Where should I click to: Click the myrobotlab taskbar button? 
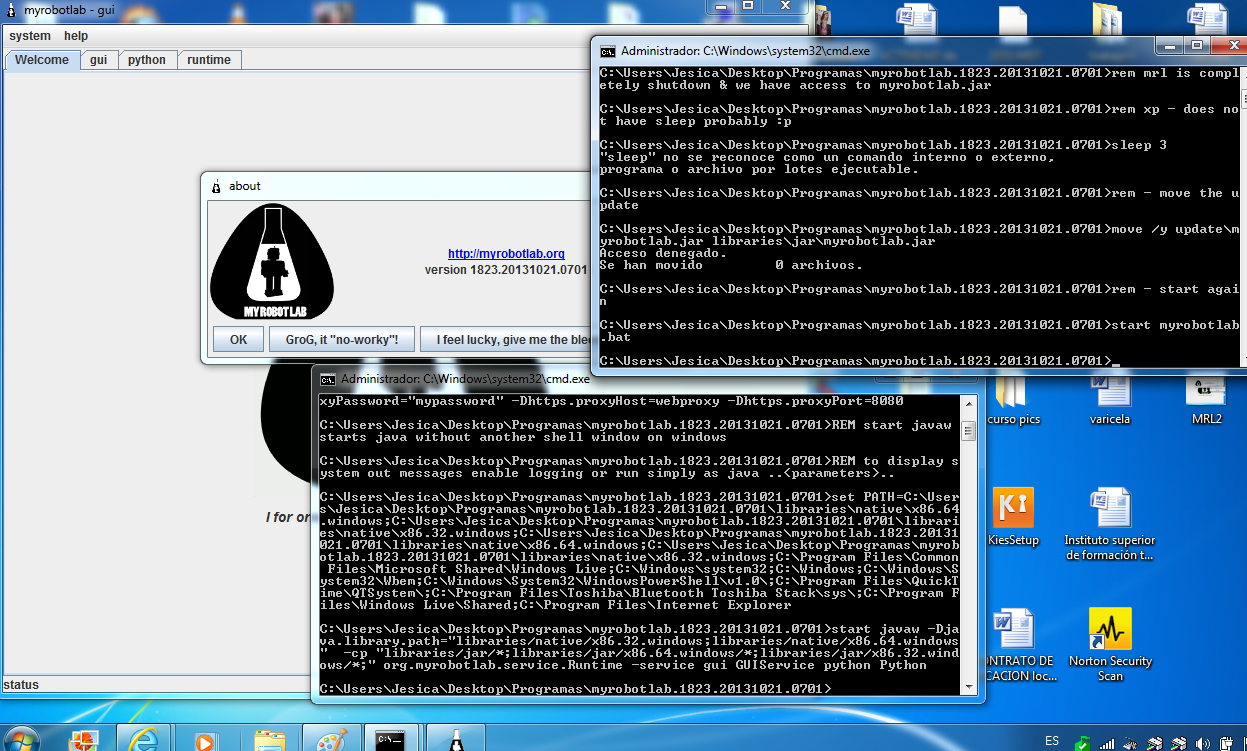pyautogui.click(x=455, y=739)
